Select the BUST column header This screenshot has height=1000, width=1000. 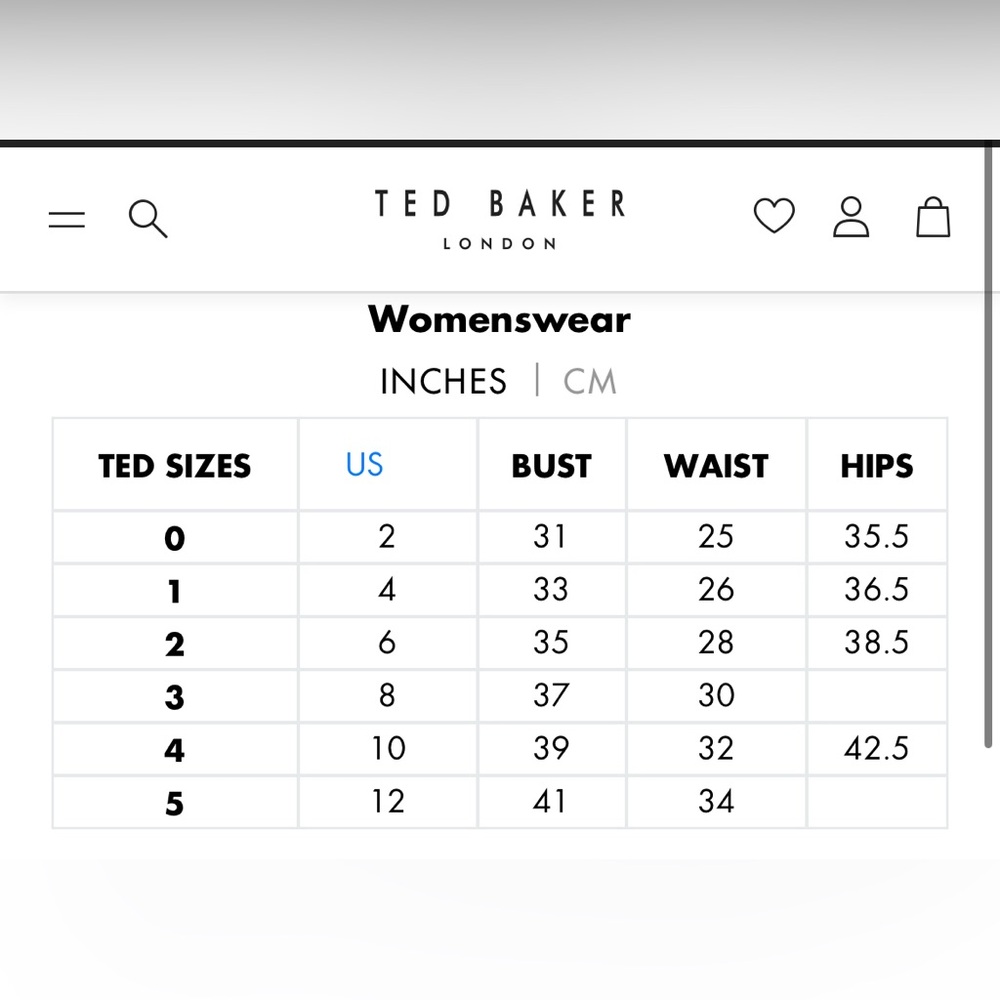click(552, 466)
